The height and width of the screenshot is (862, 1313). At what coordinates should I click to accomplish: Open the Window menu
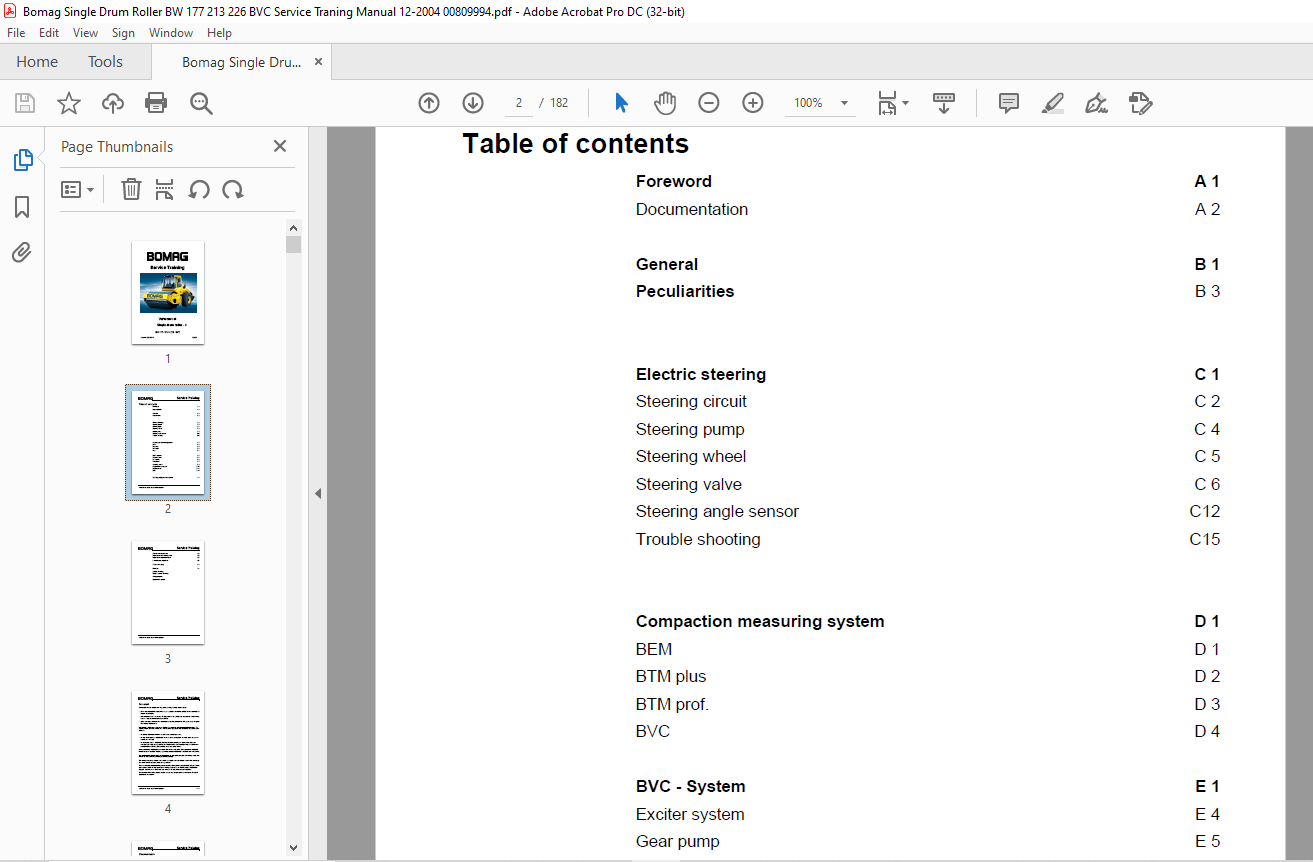tap(171, 33)
